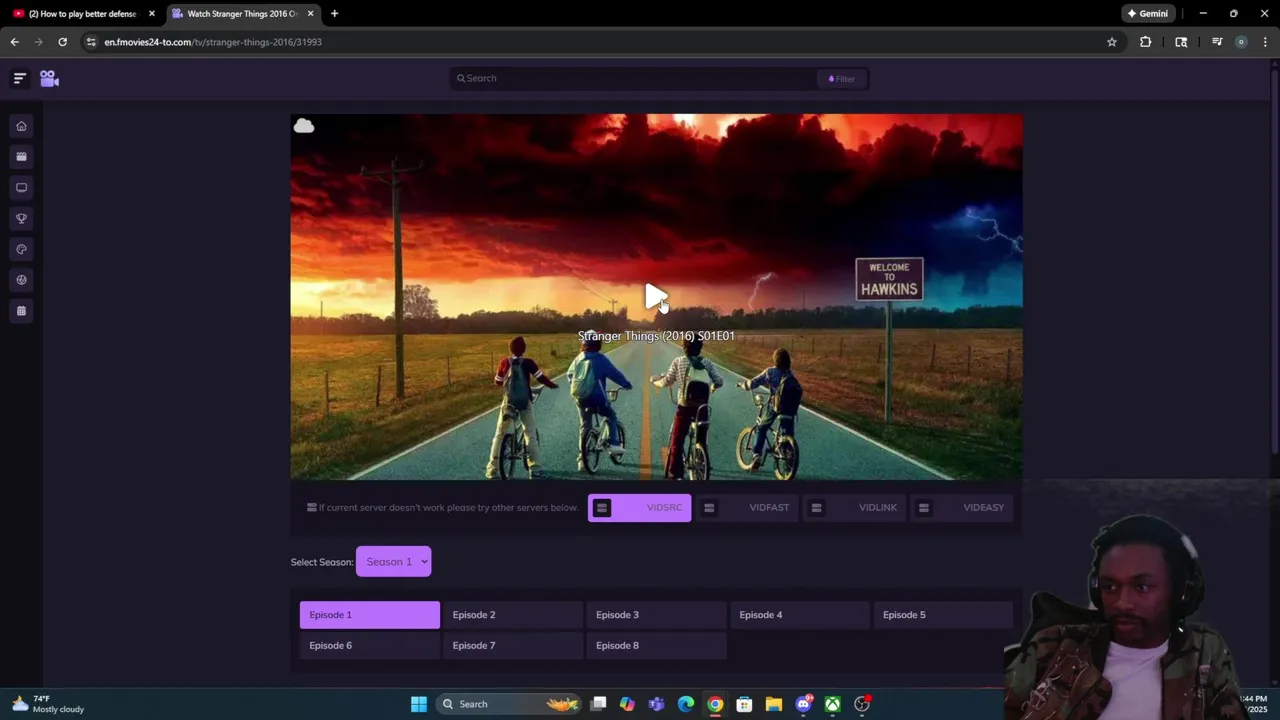The height and width of the screenshot is (720, 1280).
Task: Open the Movies clapperboard sidebar icon
Action: (x=21, y=156)
